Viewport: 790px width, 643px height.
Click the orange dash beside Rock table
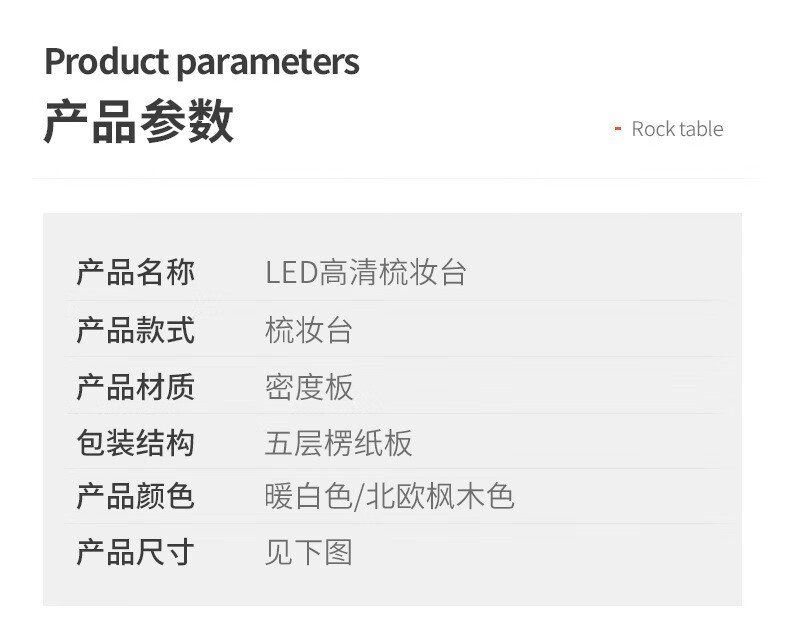click(x=618, y=128)
